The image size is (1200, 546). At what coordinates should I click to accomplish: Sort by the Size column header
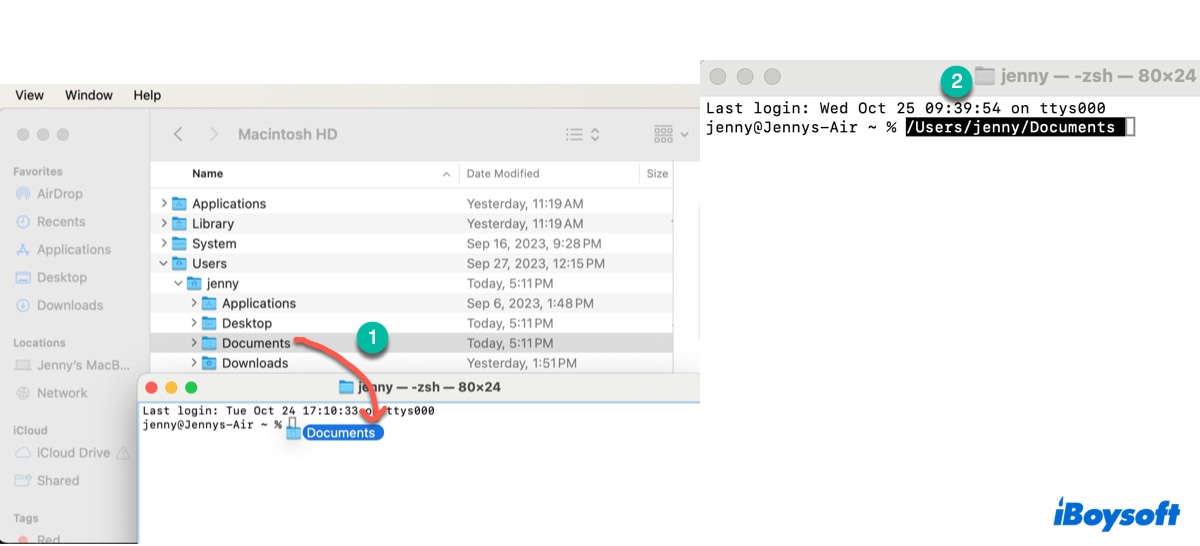(x=657, y=174)
